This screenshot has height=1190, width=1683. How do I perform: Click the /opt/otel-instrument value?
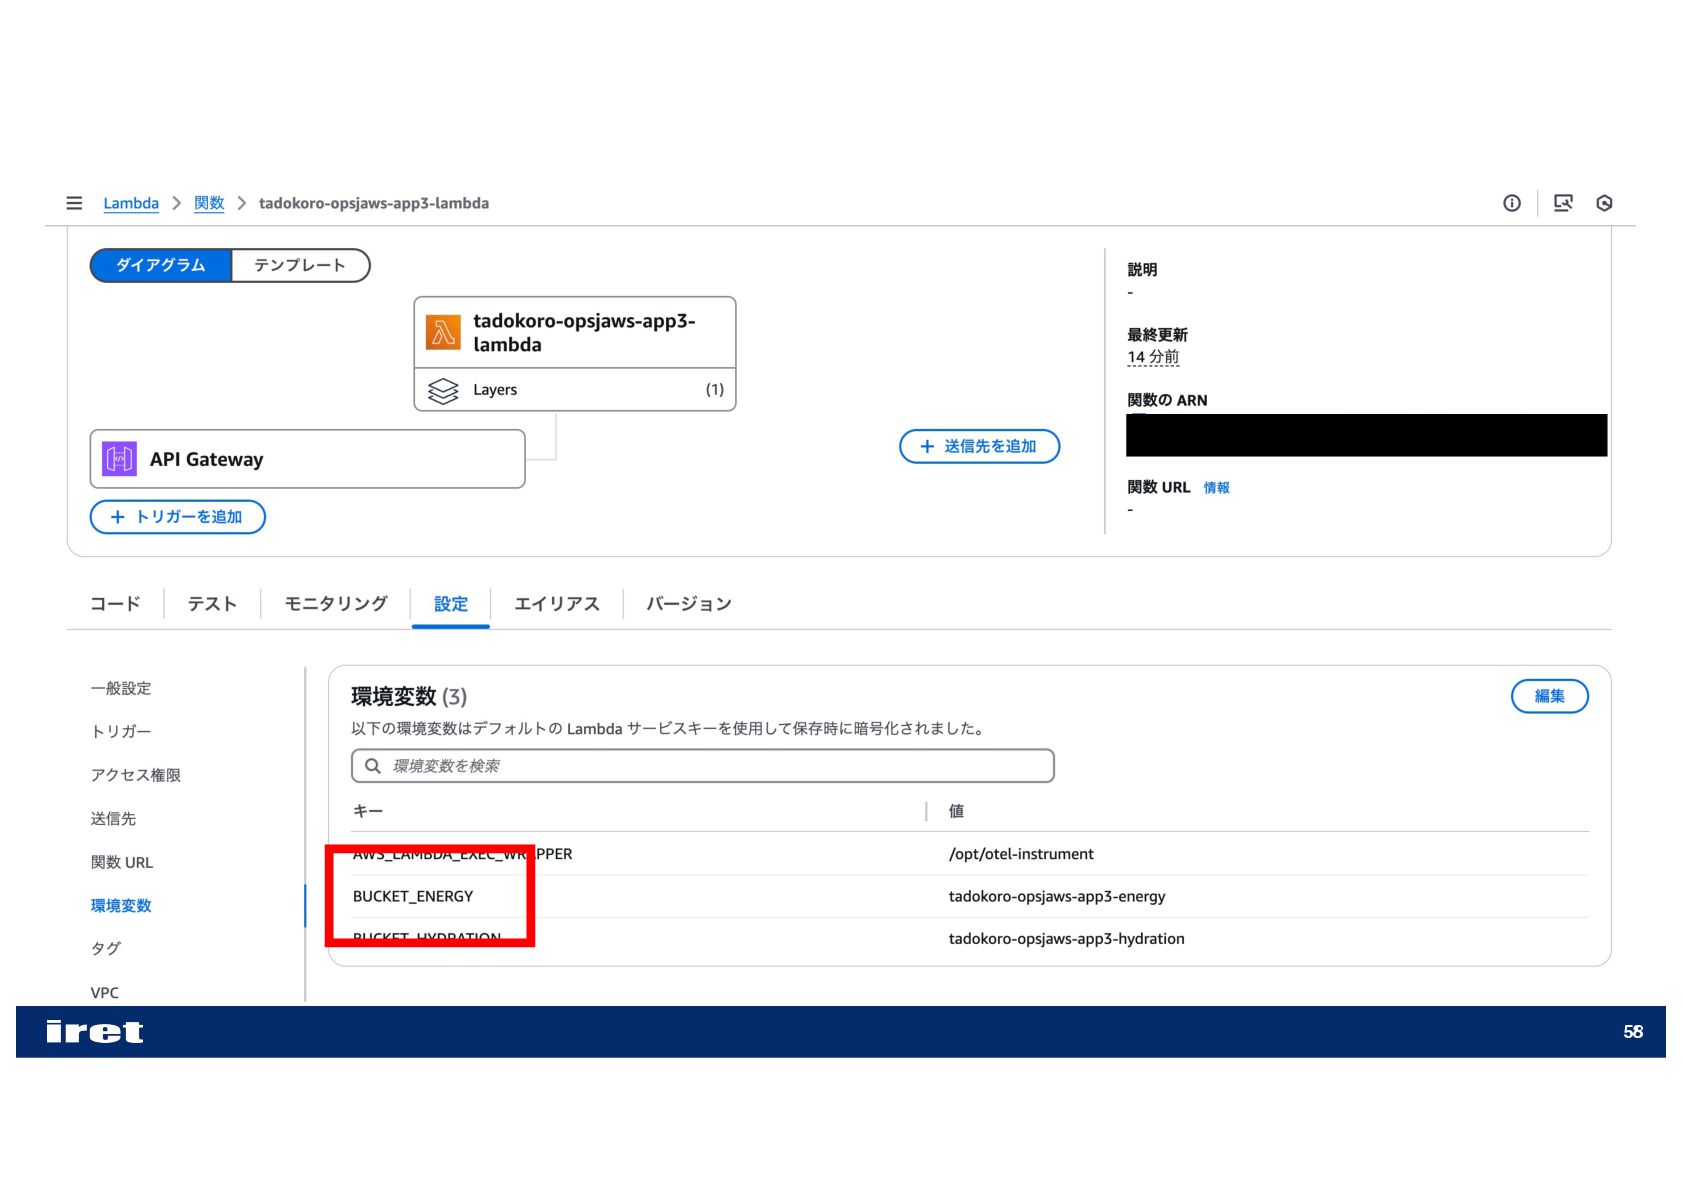point(1021,854)
